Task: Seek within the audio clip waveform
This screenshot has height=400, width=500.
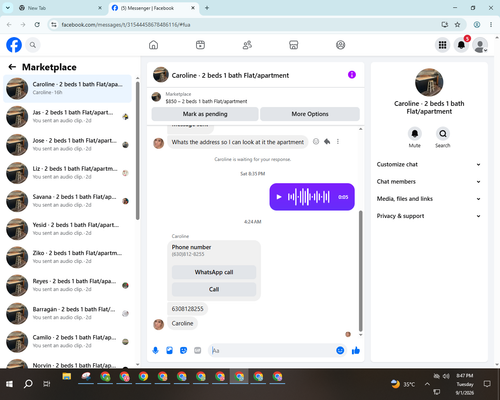Action: pos(309,197)
